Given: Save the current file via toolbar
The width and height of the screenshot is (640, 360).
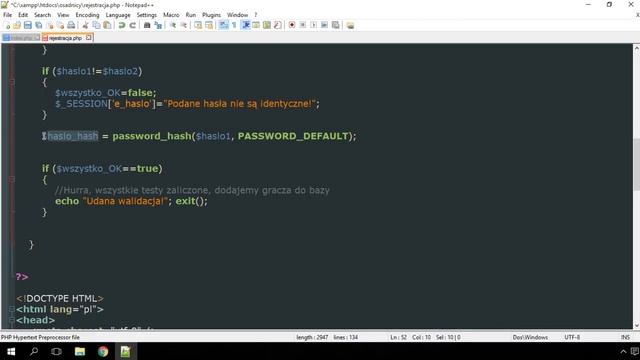Looking at the screenshot, I should [x=28, y=25].
